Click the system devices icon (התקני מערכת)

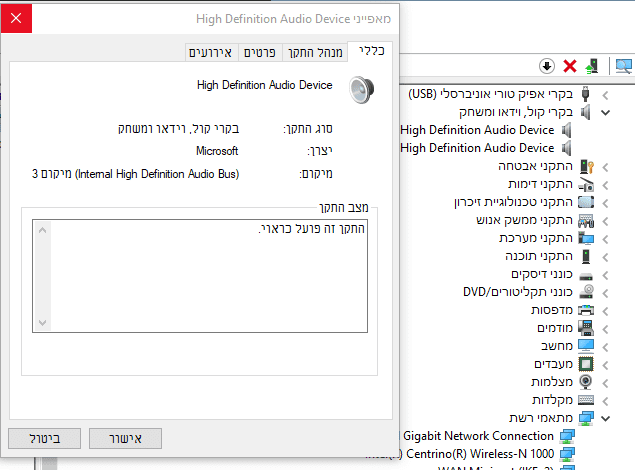[x=586, y=238]
